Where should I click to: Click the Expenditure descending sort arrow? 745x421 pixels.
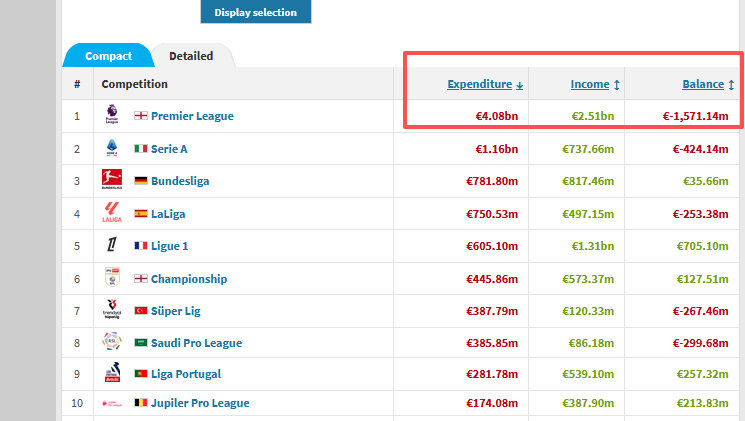(x=519, y=85)
